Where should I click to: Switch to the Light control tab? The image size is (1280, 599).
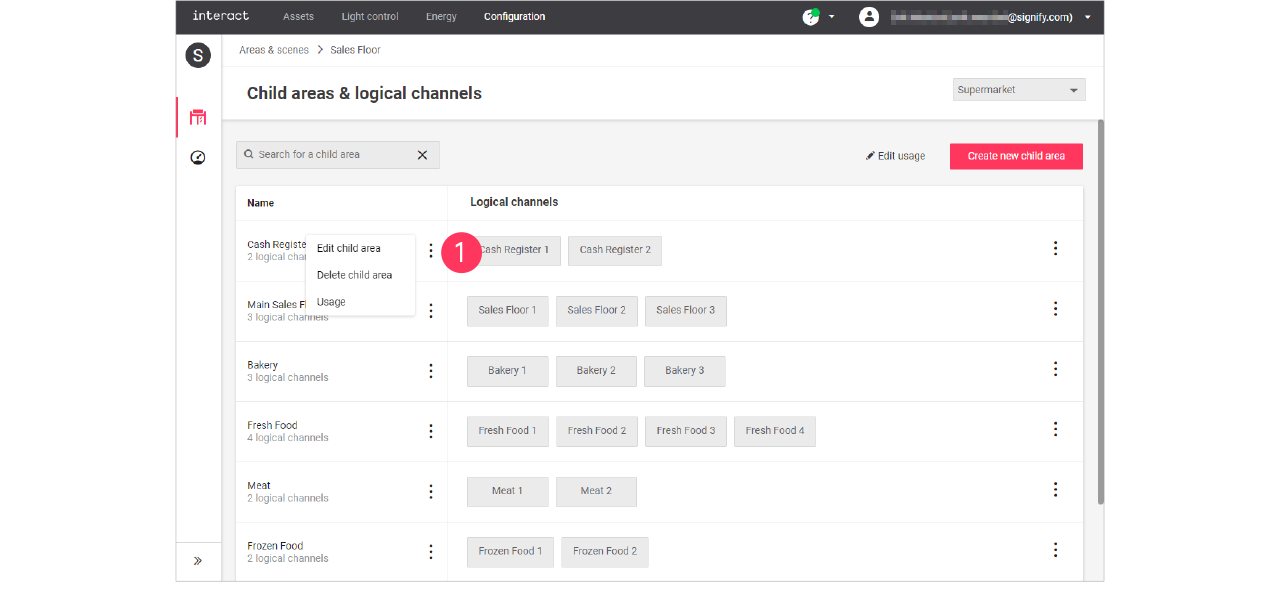coord(370,17)
